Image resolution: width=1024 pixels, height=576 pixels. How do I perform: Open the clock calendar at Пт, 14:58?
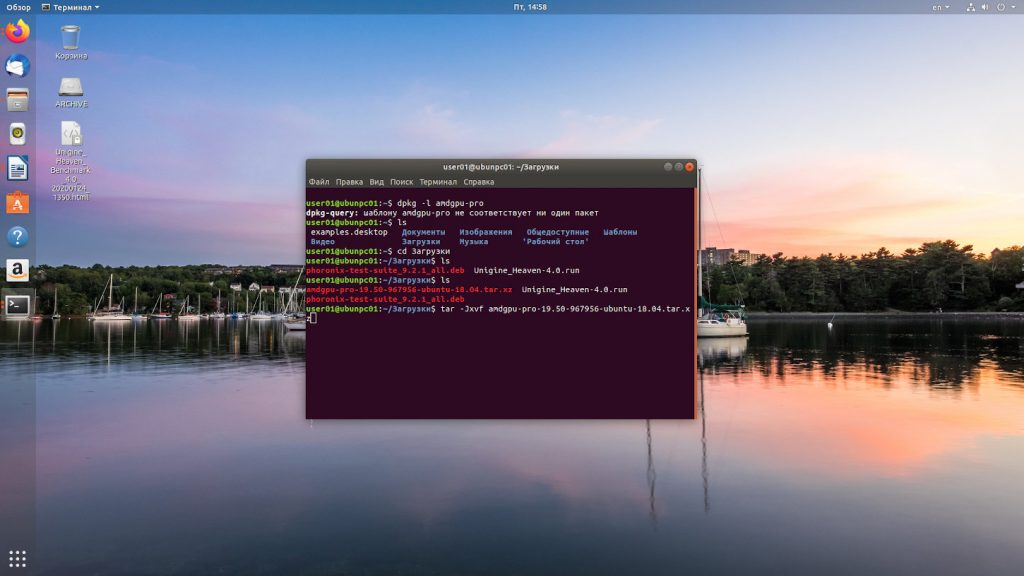click(x=530, y=7)
